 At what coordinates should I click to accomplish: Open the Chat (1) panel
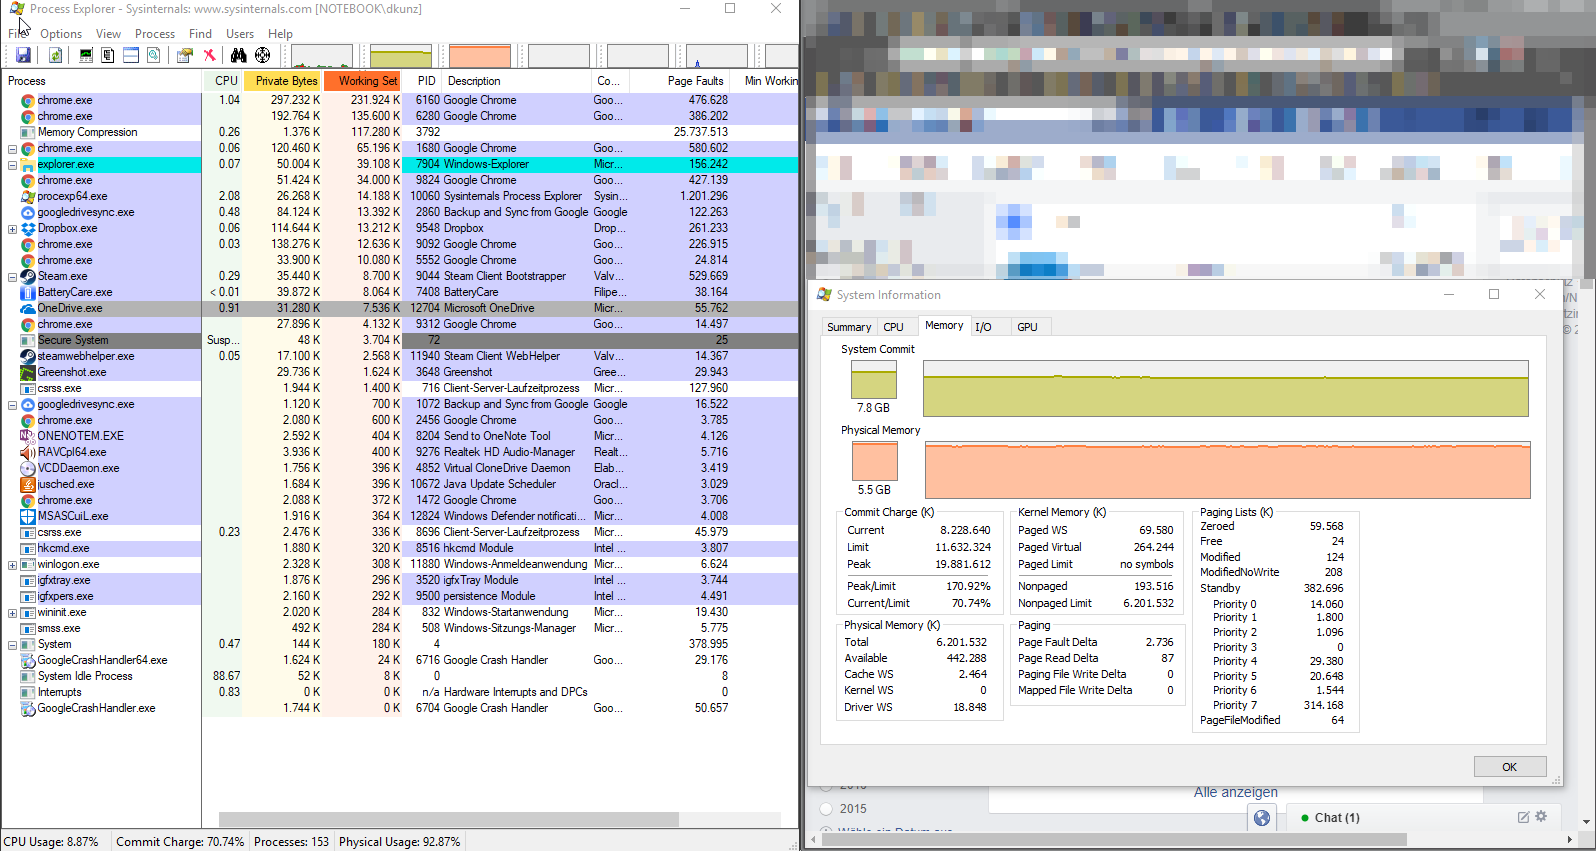pos(1337,818)
